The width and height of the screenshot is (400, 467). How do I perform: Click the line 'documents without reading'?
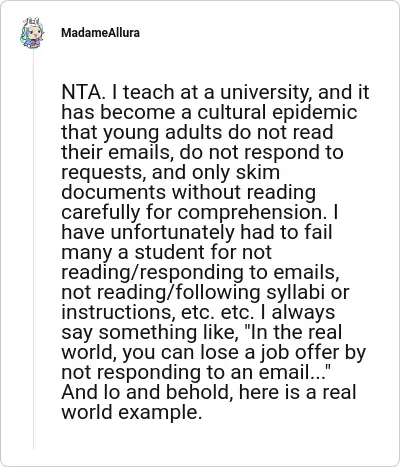[x=188, y=193]
